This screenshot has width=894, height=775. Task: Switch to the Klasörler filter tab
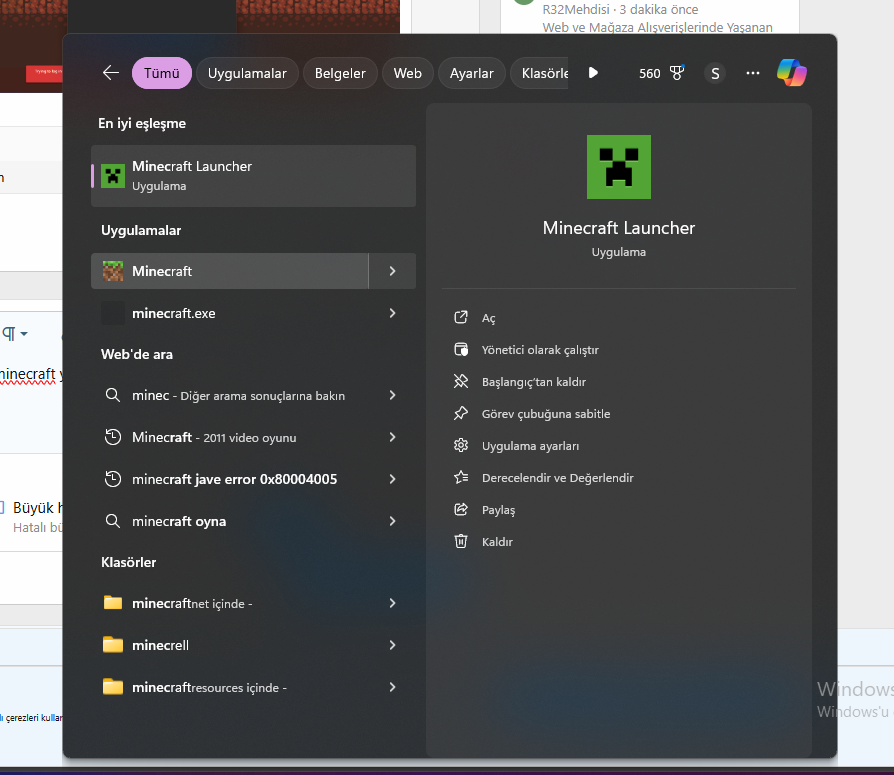tap(541, 73)
